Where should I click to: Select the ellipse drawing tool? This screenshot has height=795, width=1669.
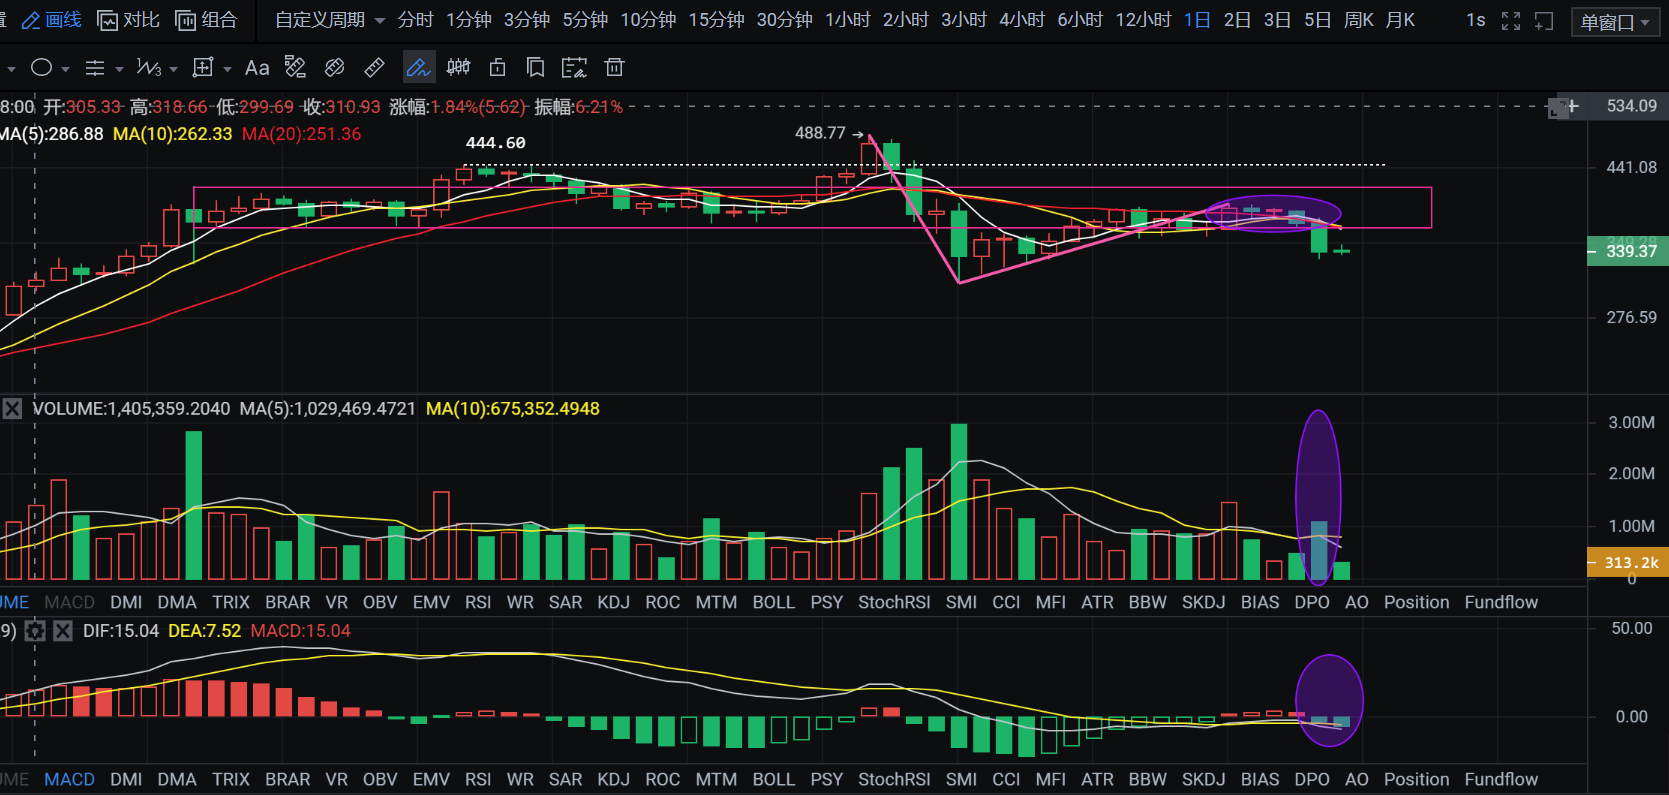(41, 67)
